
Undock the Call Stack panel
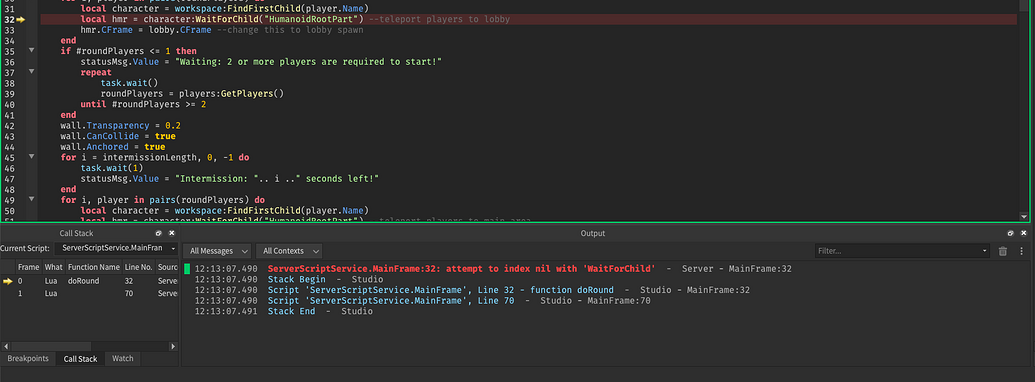[x=158, y=234]
